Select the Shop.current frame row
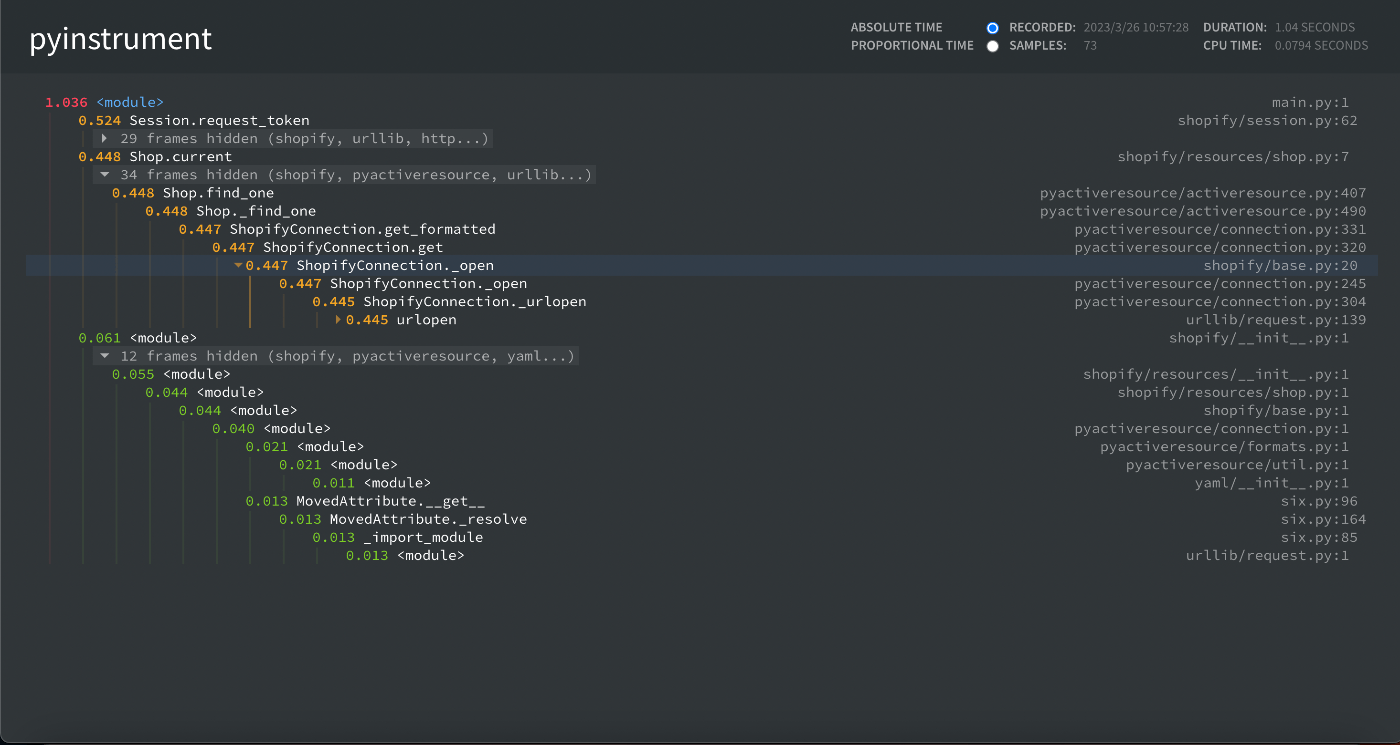Image resolution: width=1400 pixels, height=745 pixels. pos(180,157)
